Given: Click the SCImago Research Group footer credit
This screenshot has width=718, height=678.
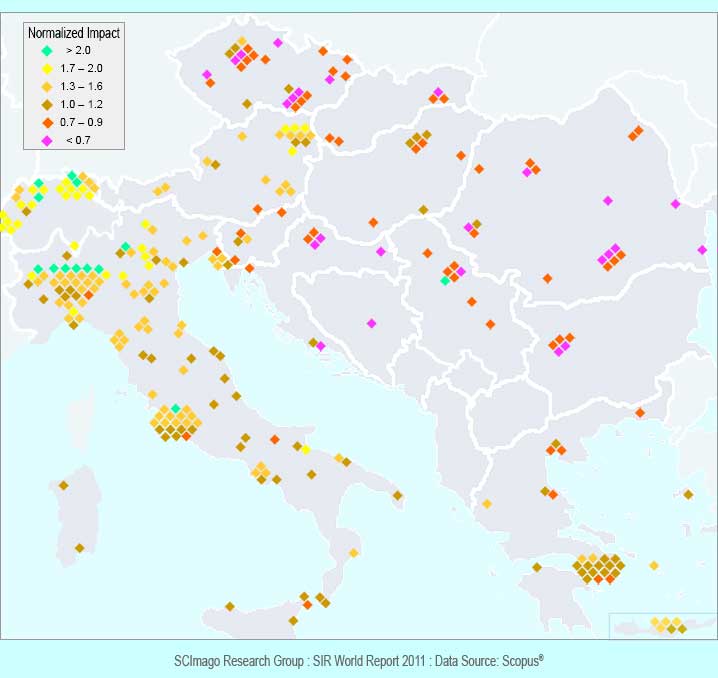Looking at the screenshot, I should (359, 661).
